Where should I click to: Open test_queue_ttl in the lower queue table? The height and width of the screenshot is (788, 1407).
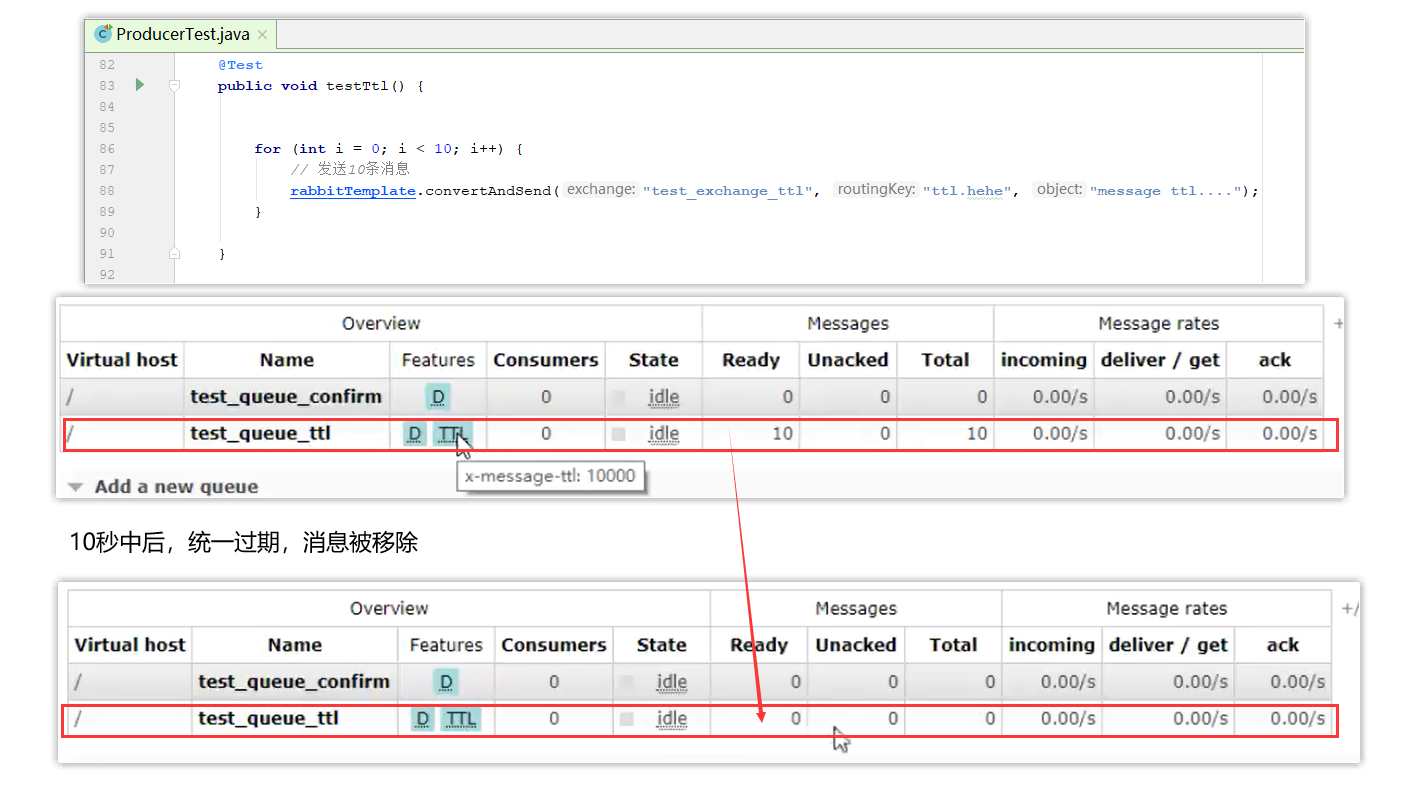tap(268, 719)
